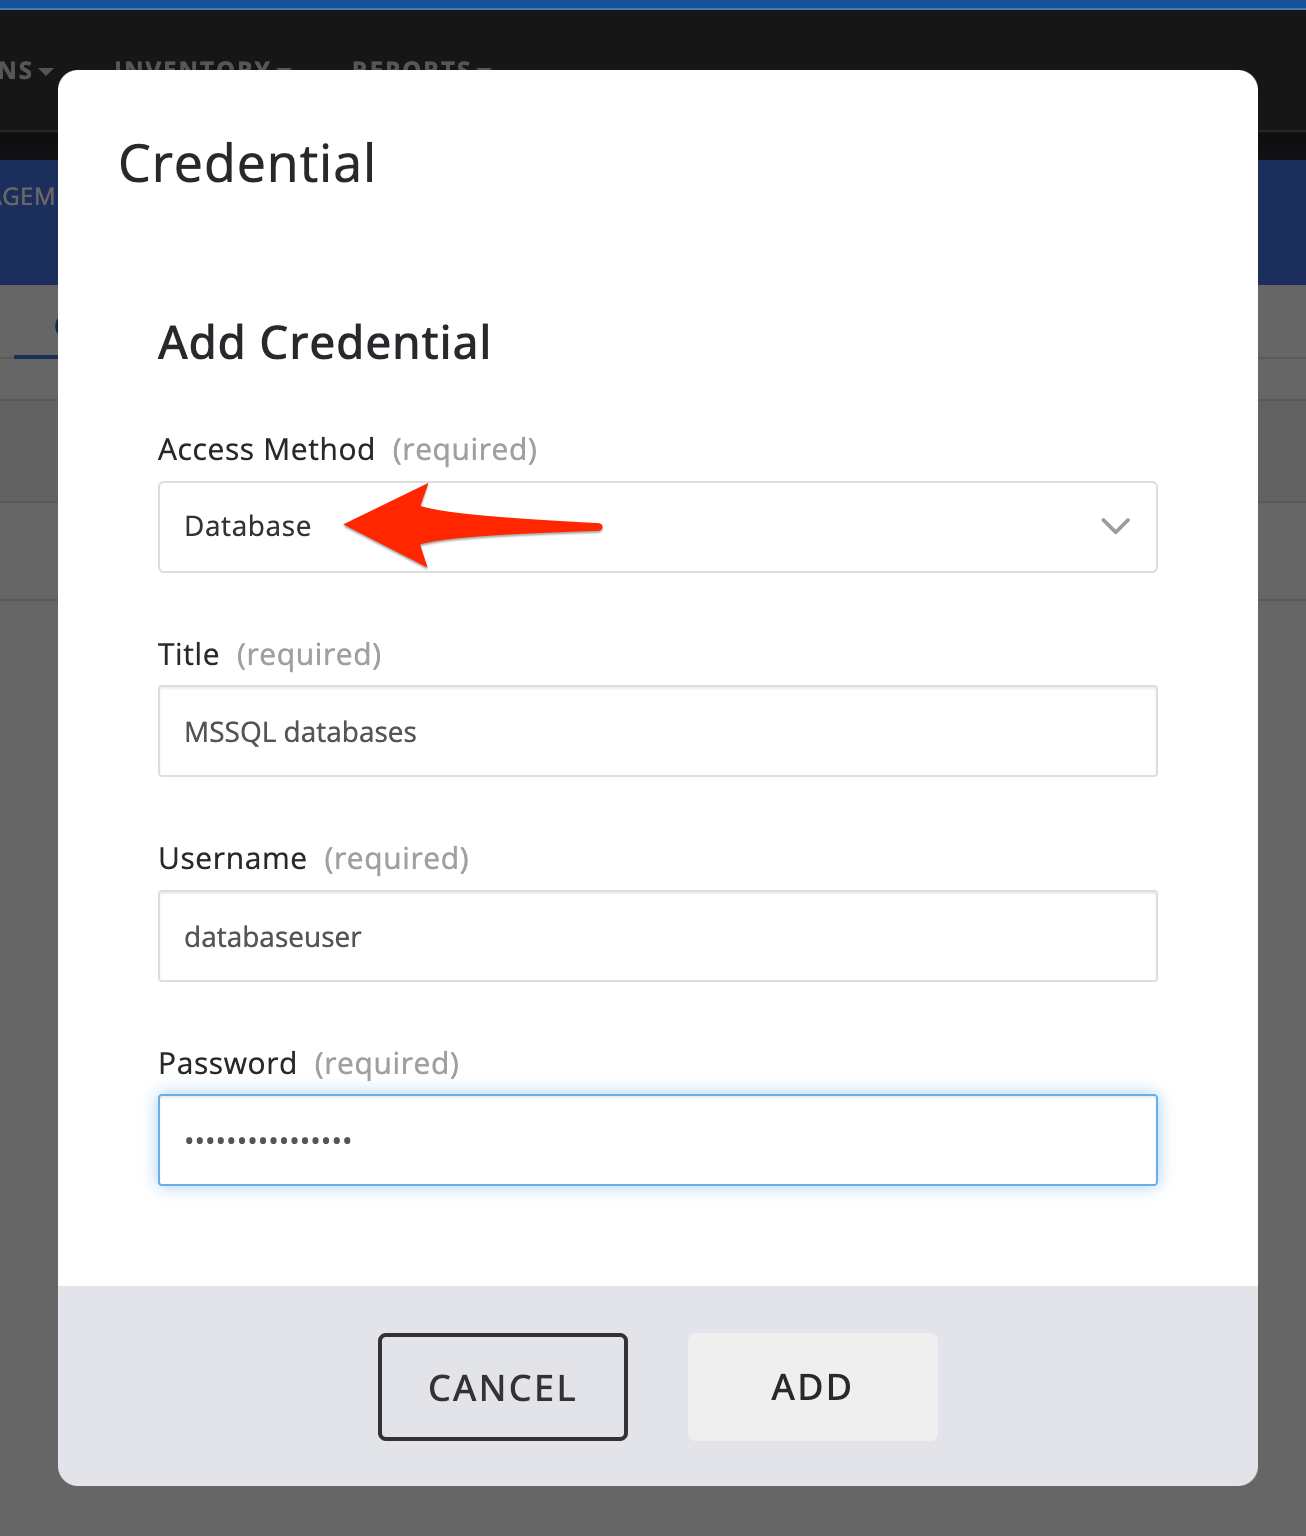Click the partially hidden GEM header text
This screenshot has height=1536, width=1306.
27,196
